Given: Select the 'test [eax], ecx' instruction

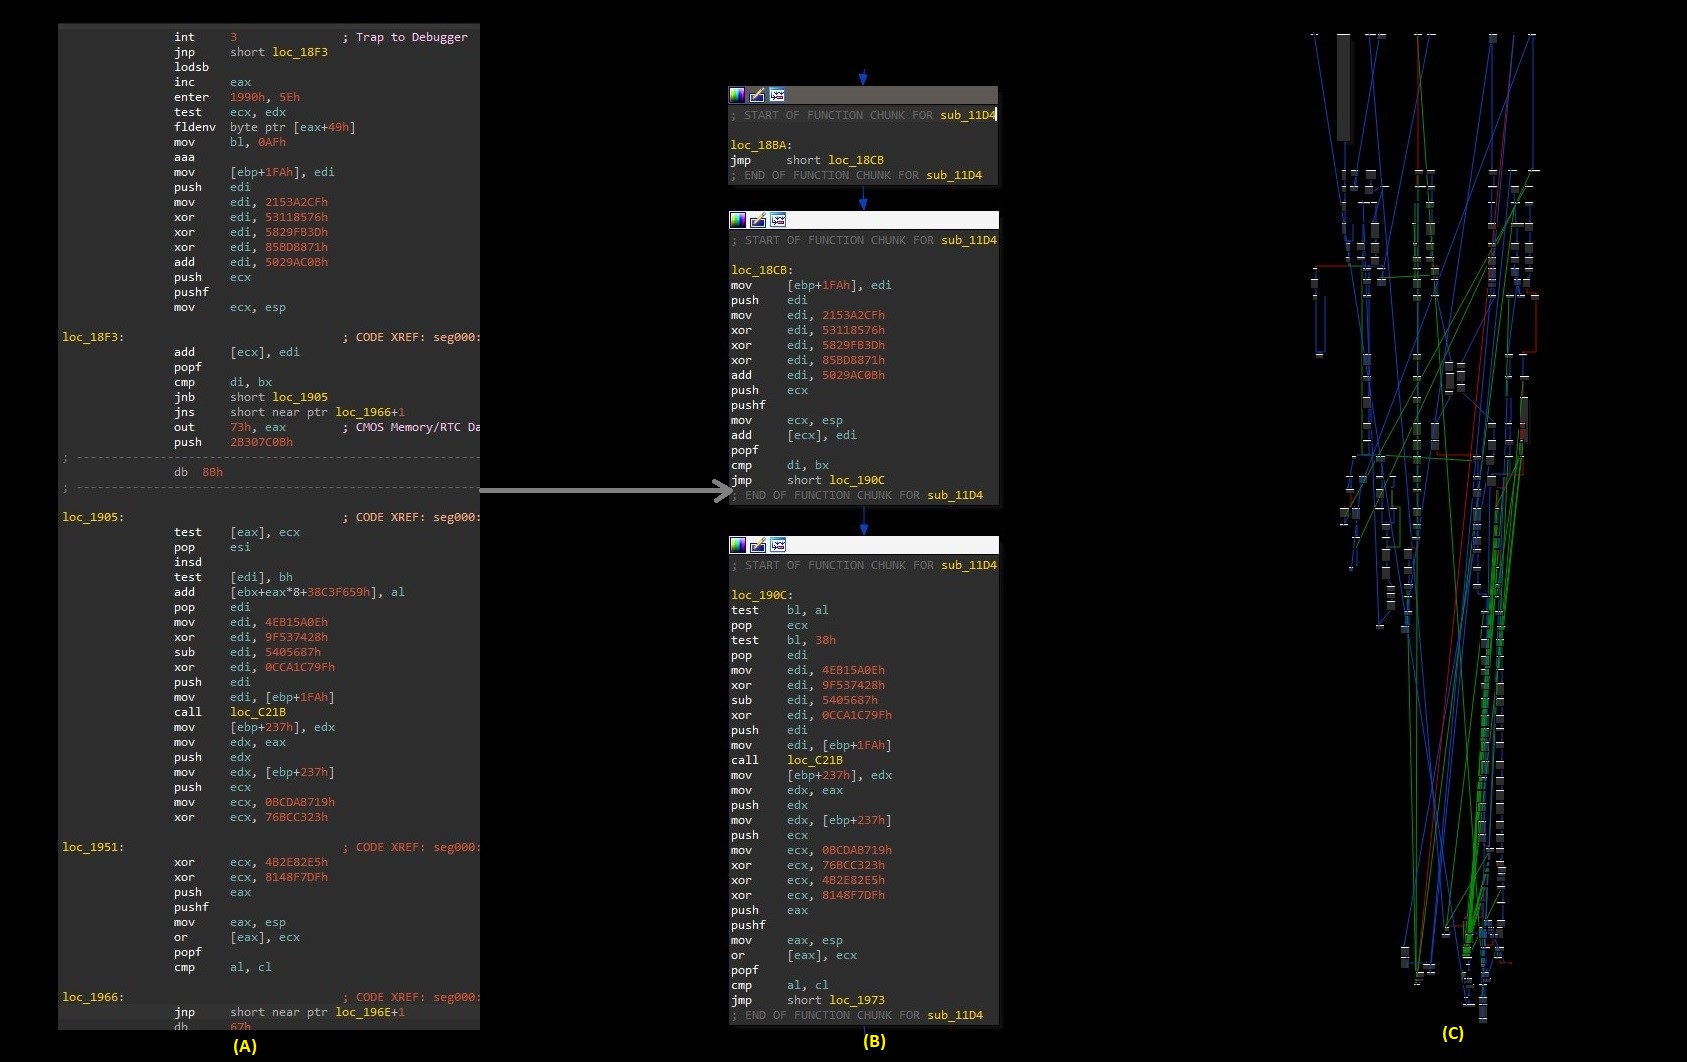Looking at the screenshot, I should tap(237, 532).
